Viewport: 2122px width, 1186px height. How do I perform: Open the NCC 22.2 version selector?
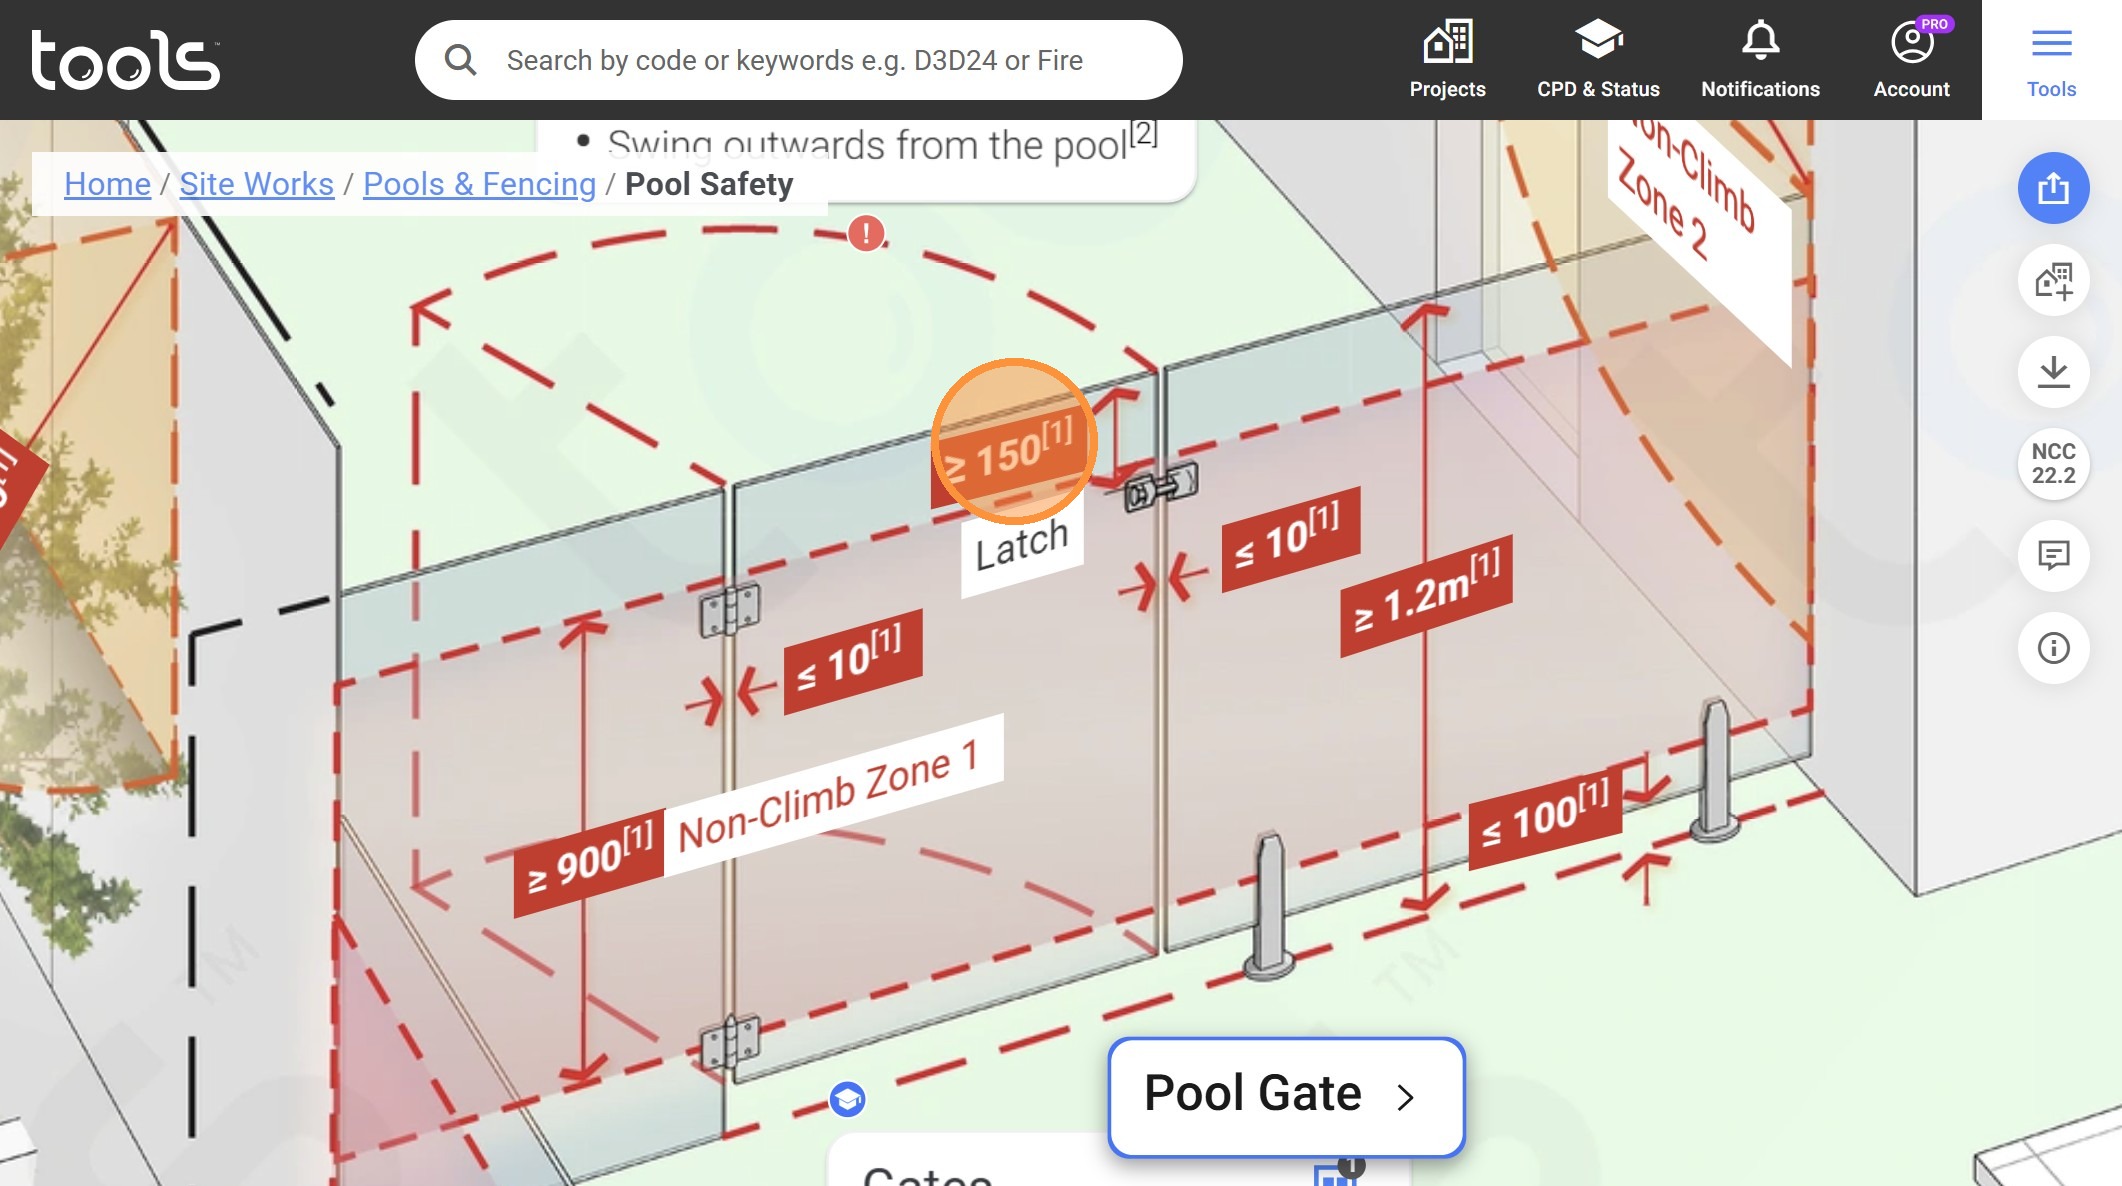(x=2053, y=464)
